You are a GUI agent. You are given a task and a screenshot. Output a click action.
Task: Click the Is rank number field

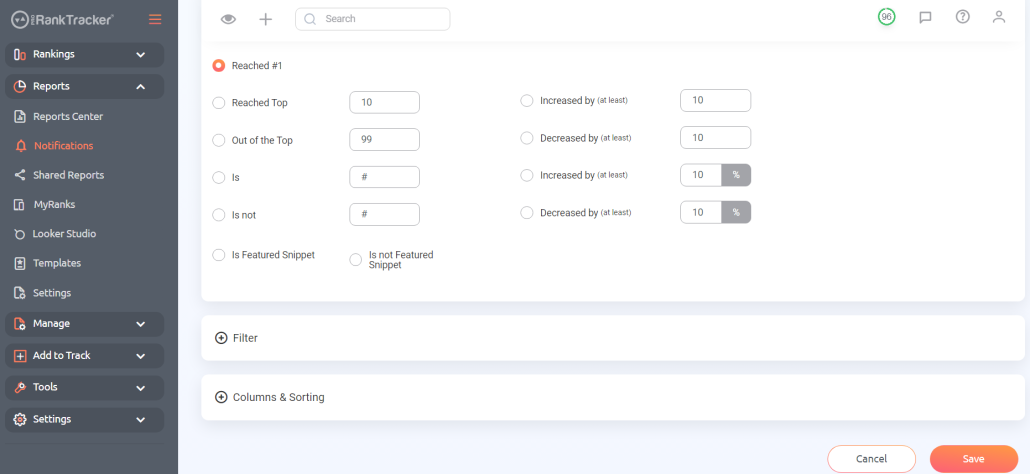point(384,177)
